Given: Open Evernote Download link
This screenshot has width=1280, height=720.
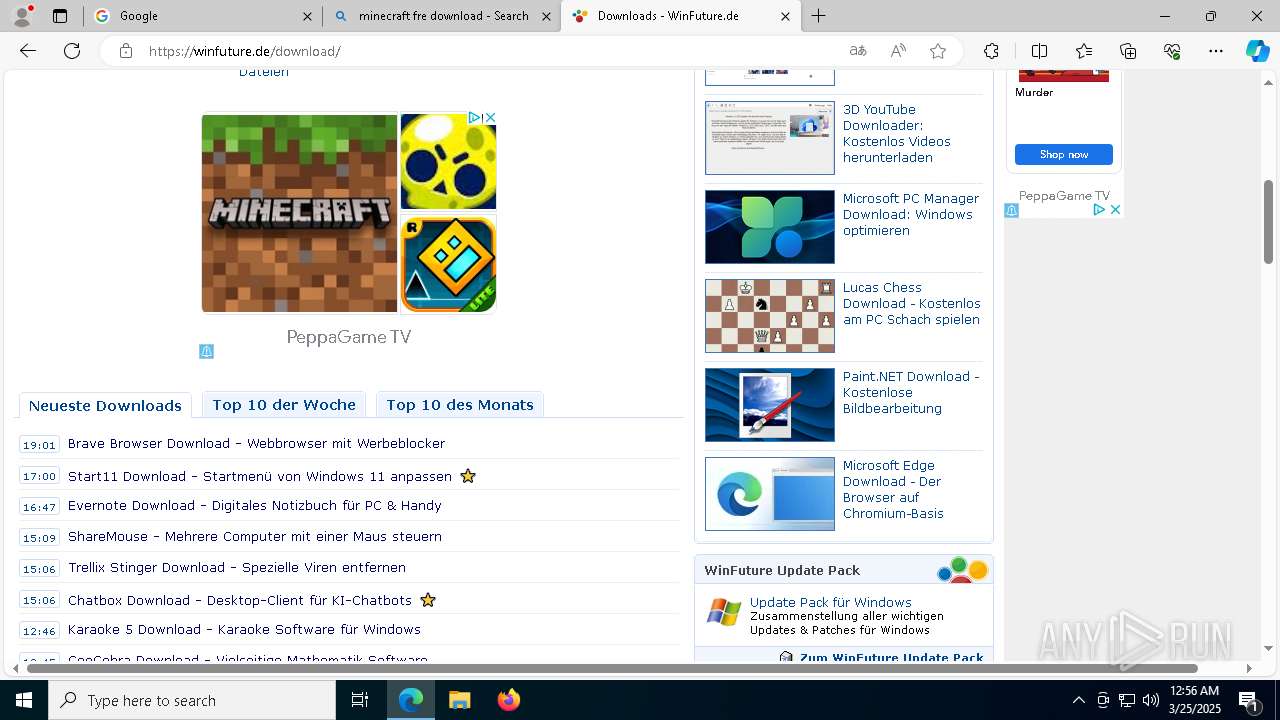Looking at the screenshot, I should click(255, 505).
